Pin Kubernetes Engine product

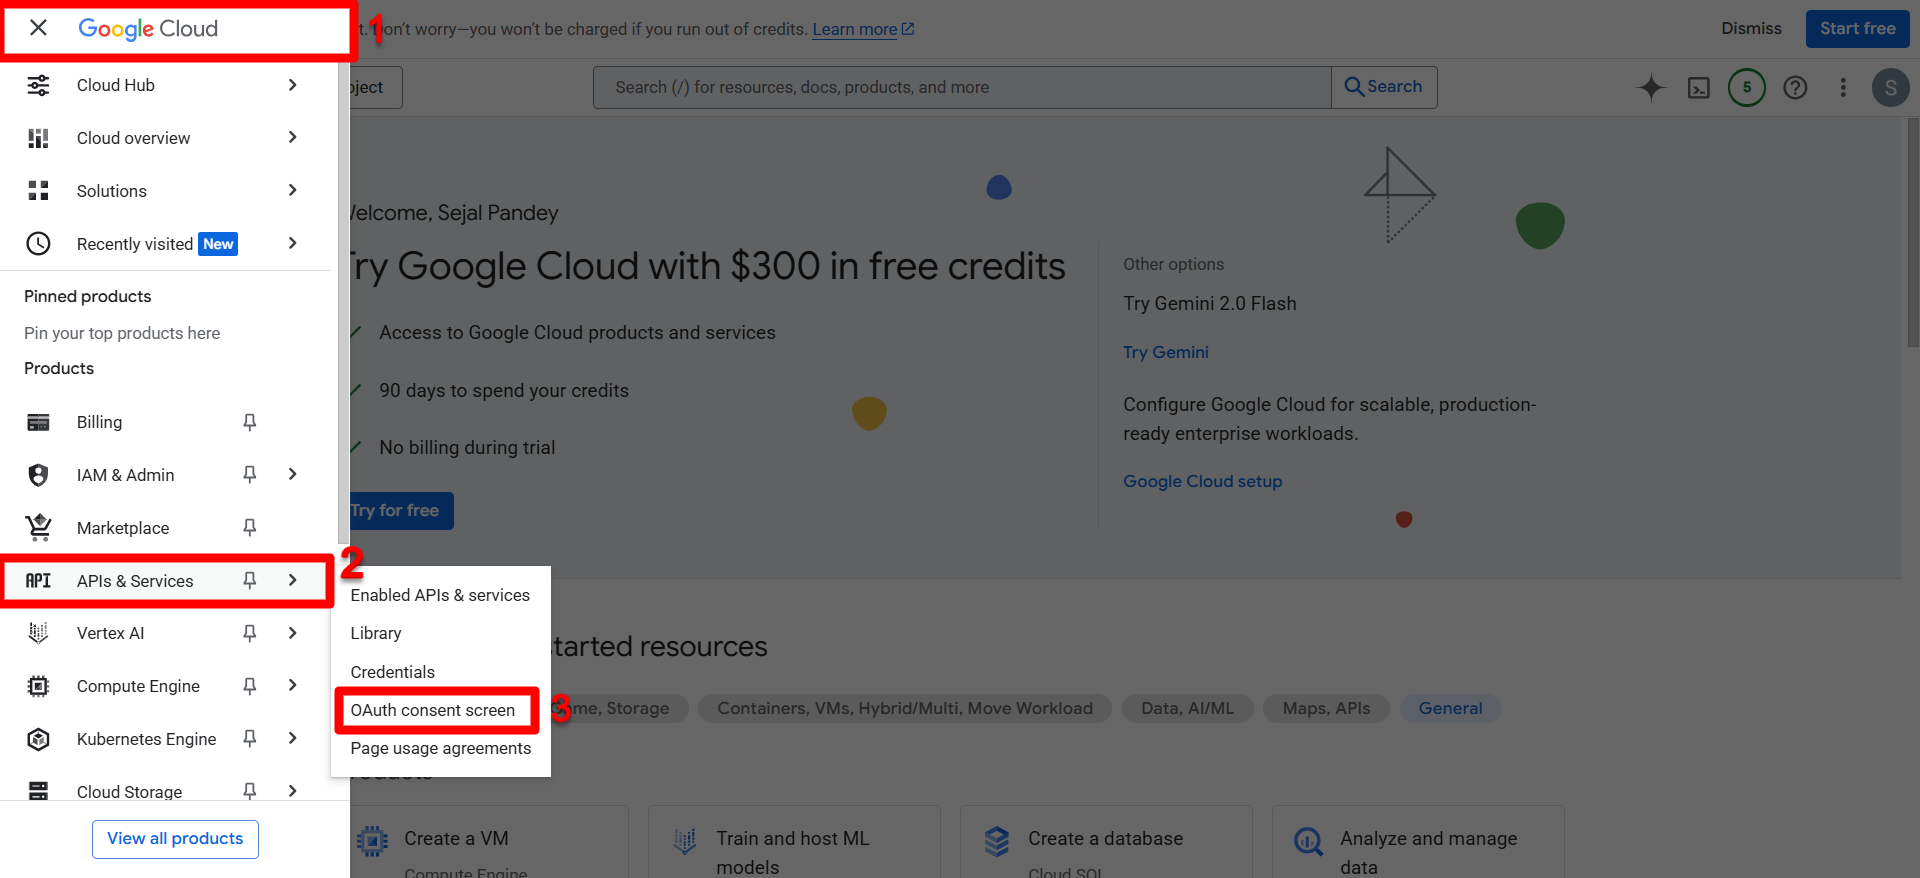click(x=250, y=738)
